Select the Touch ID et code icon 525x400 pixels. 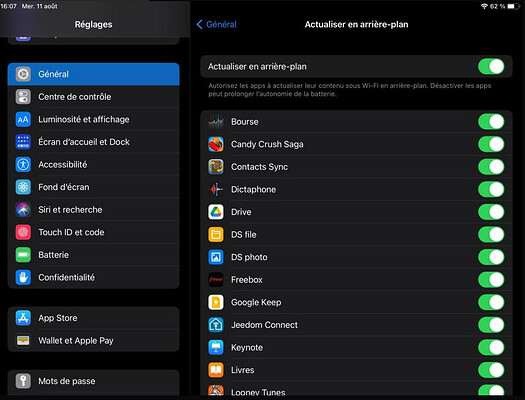(23, 232)
